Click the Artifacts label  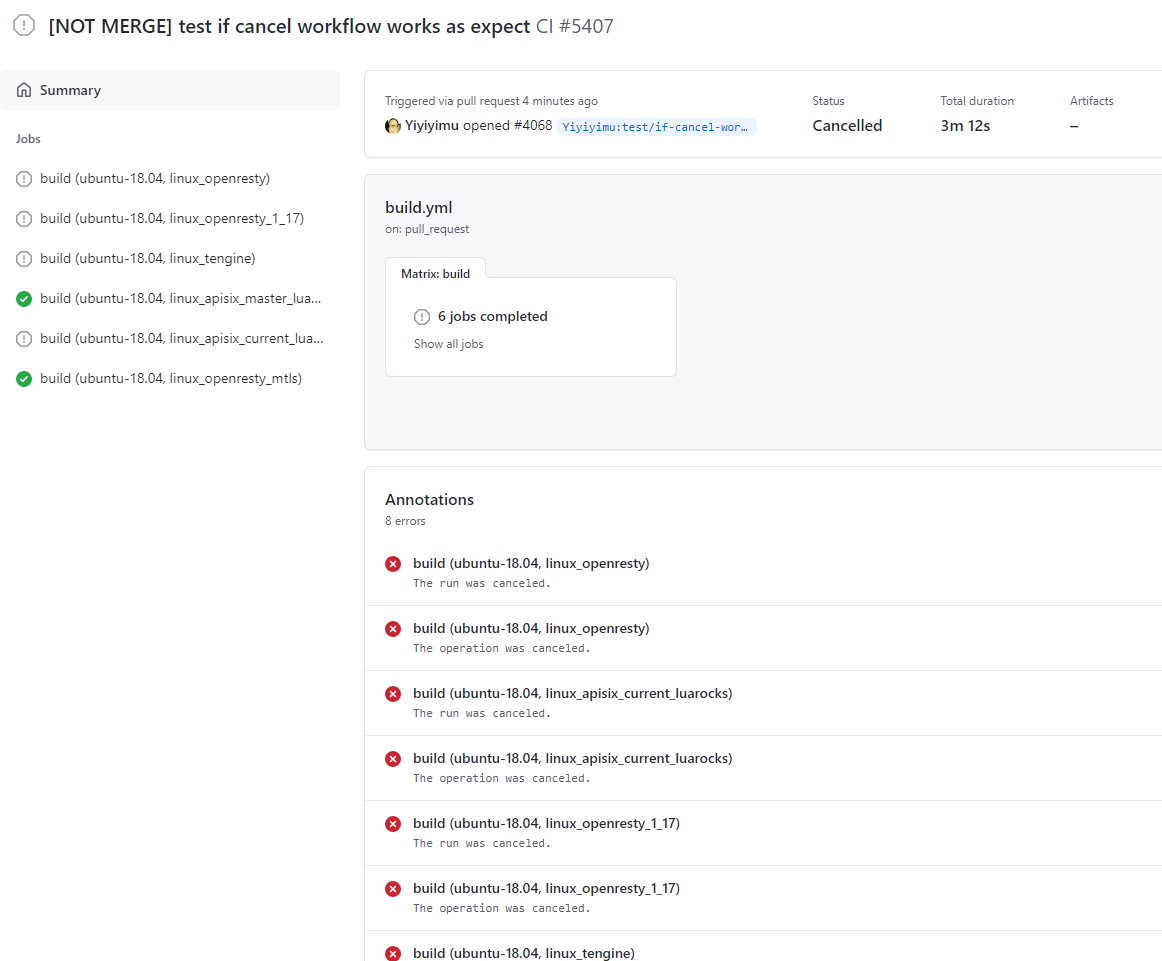1092,101
